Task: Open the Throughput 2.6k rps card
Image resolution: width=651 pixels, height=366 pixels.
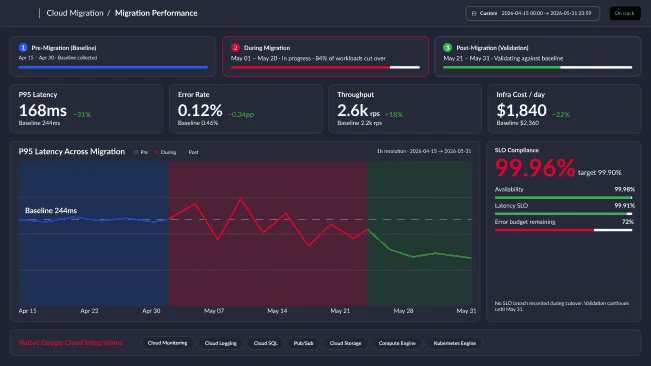Action: [405, 109]
